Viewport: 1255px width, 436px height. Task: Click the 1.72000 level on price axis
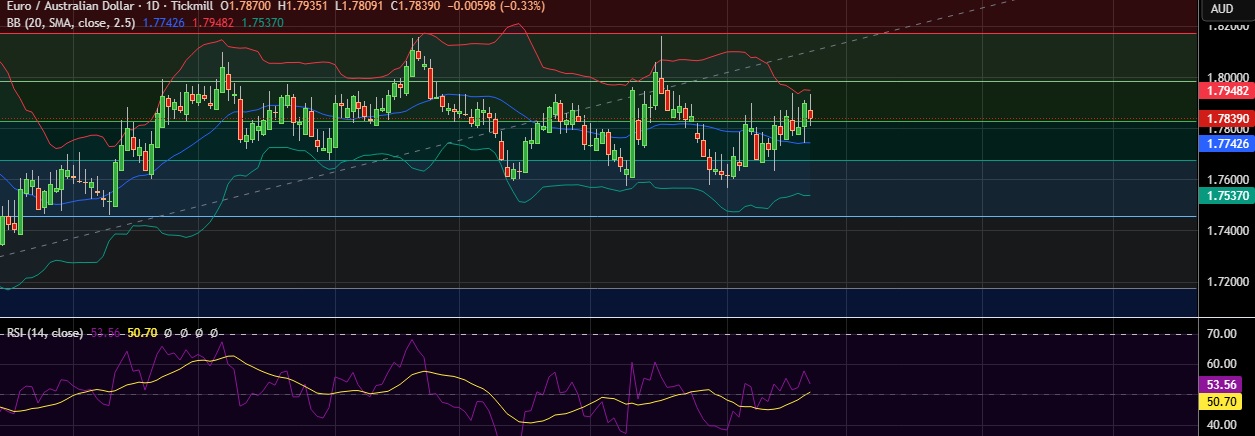pyautogui.click(x=1225, y=282)
